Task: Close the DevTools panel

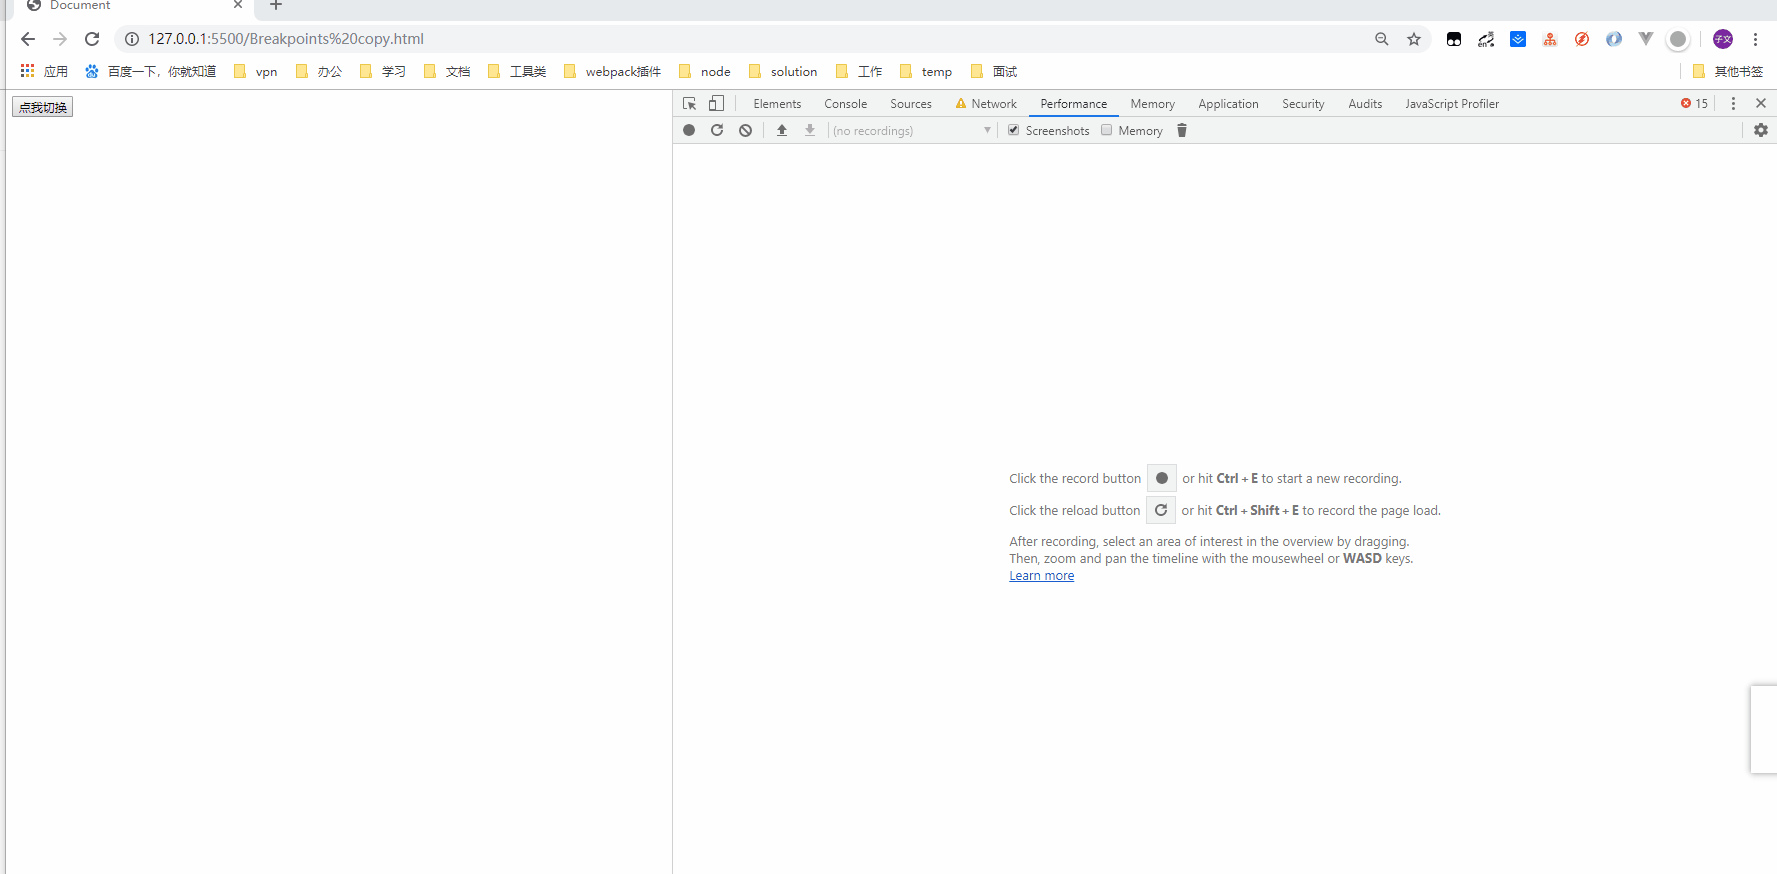Action: pyautogui.click(x=1761, y=104)
